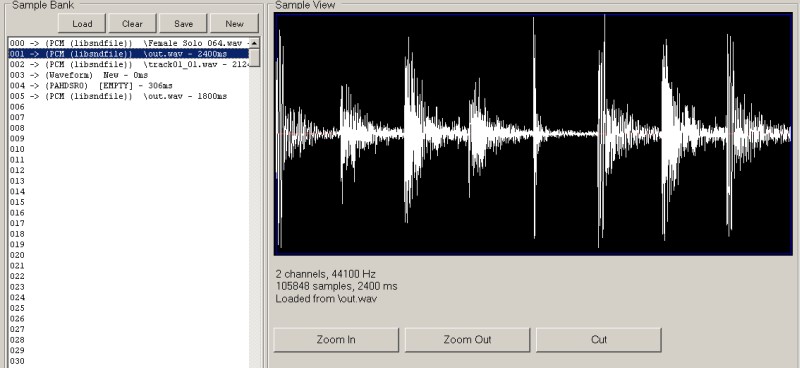Click the sample list scroll up arrow

254,43
